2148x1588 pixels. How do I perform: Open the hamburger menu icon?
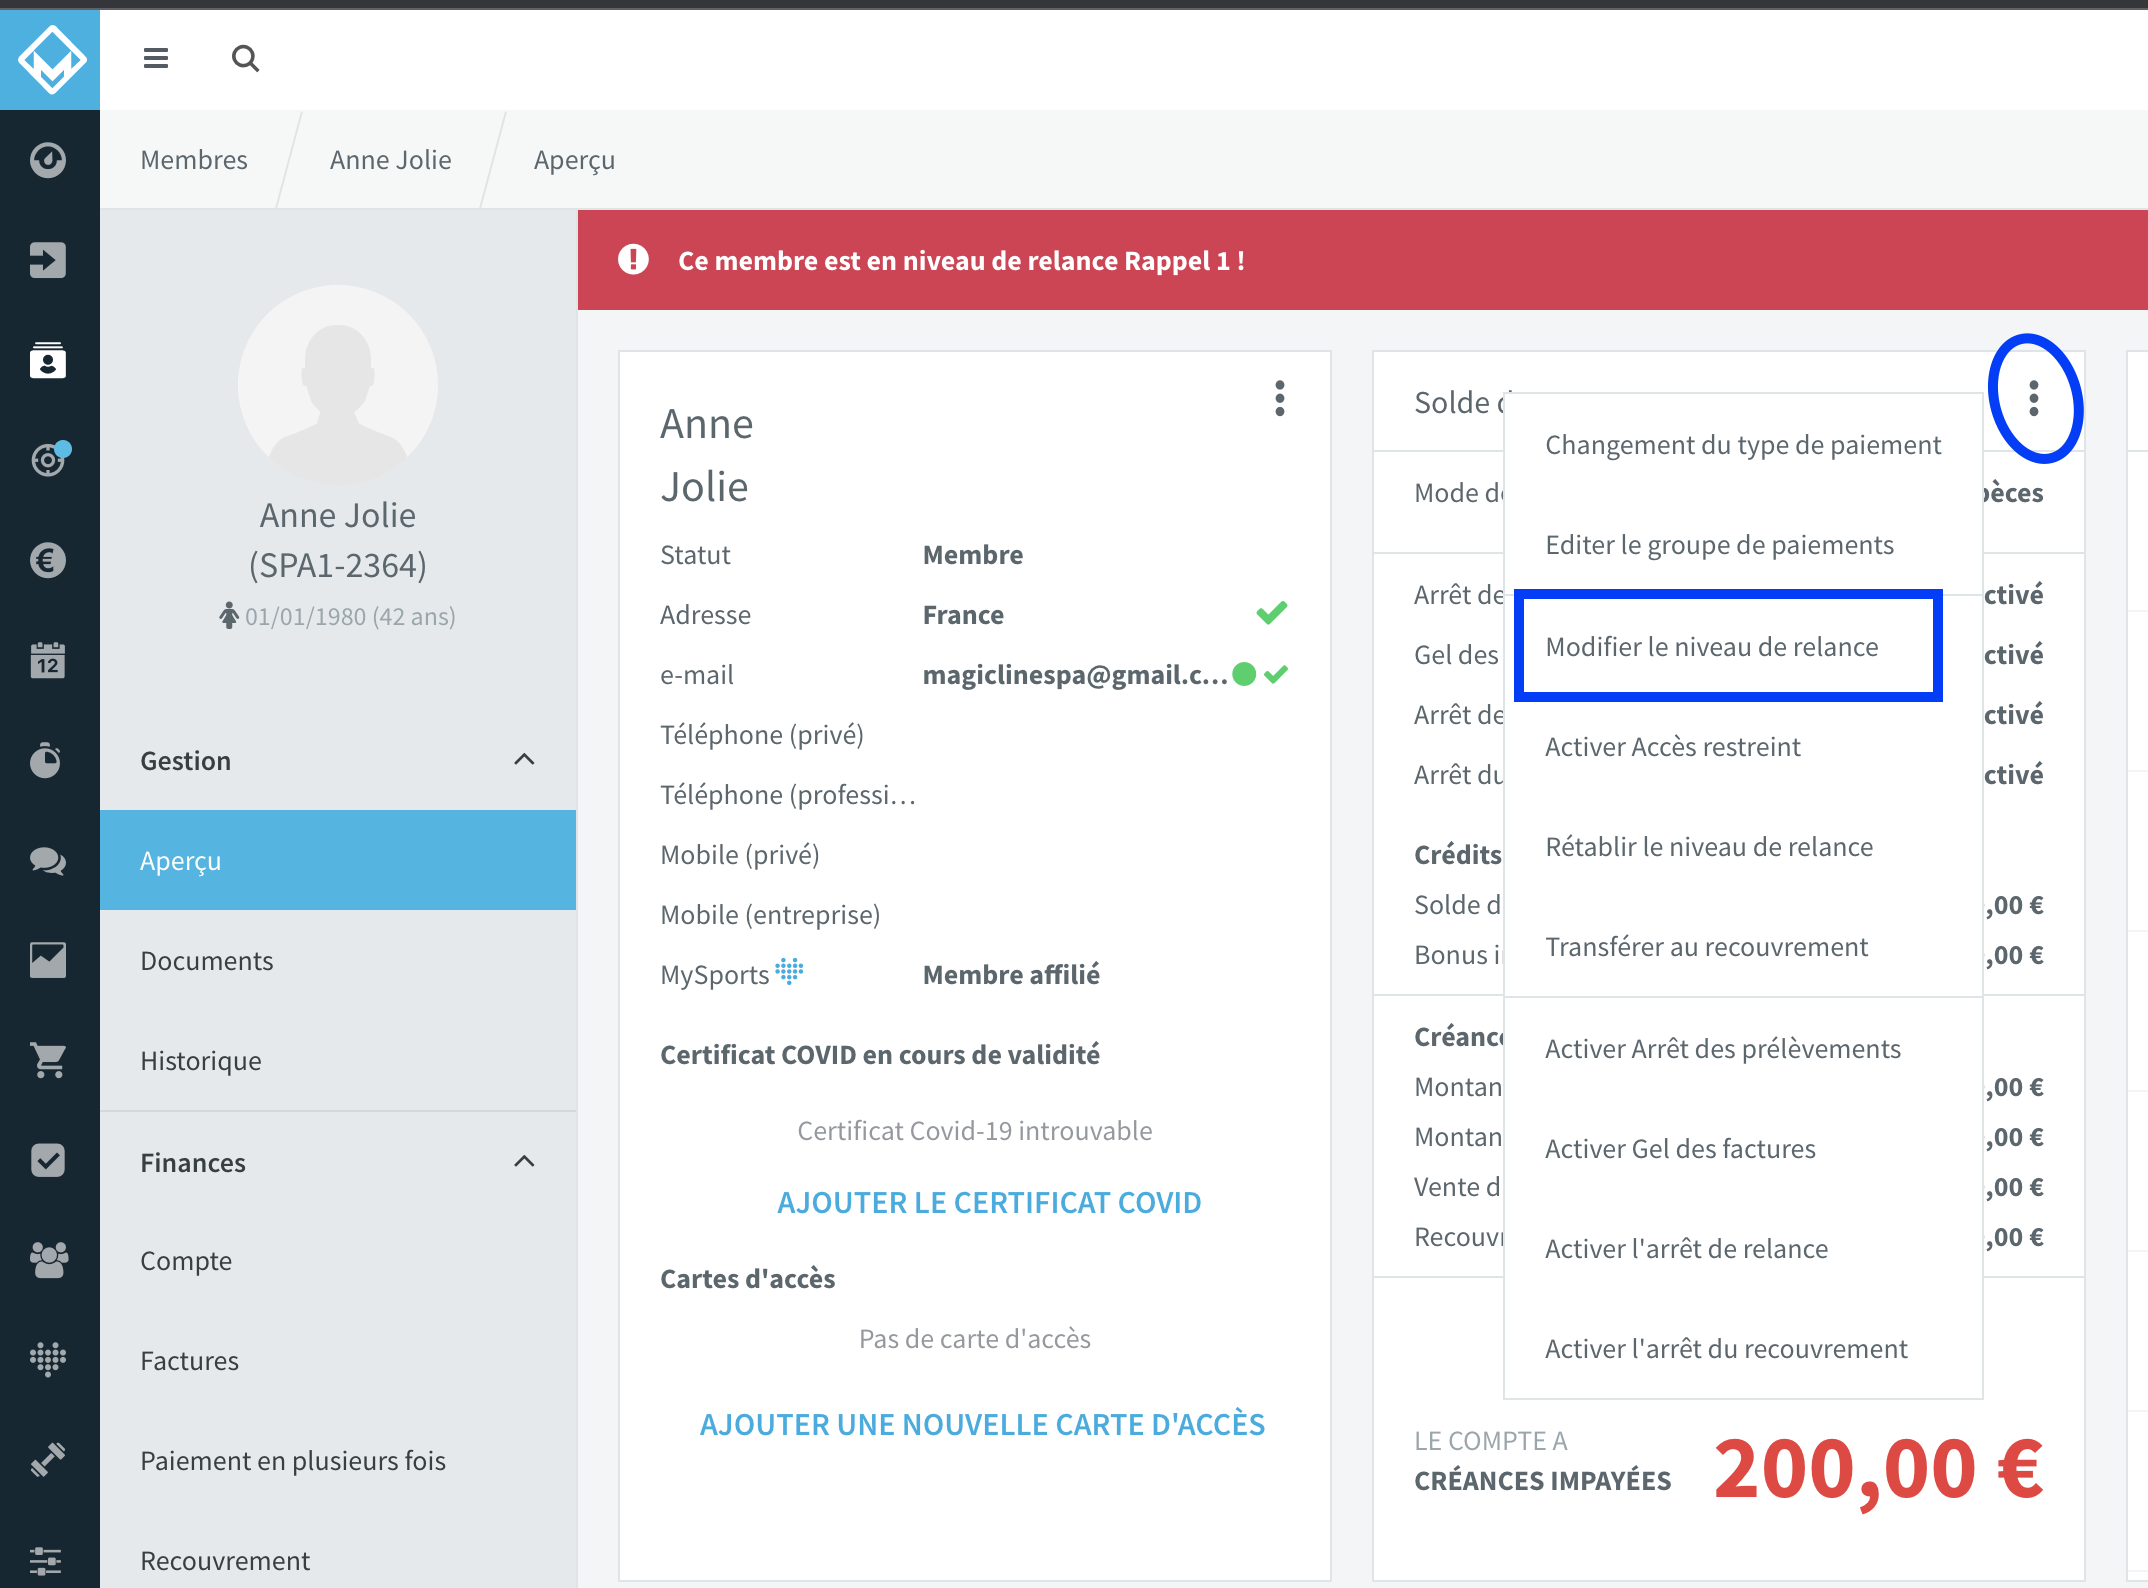click(x=156, y=58)
